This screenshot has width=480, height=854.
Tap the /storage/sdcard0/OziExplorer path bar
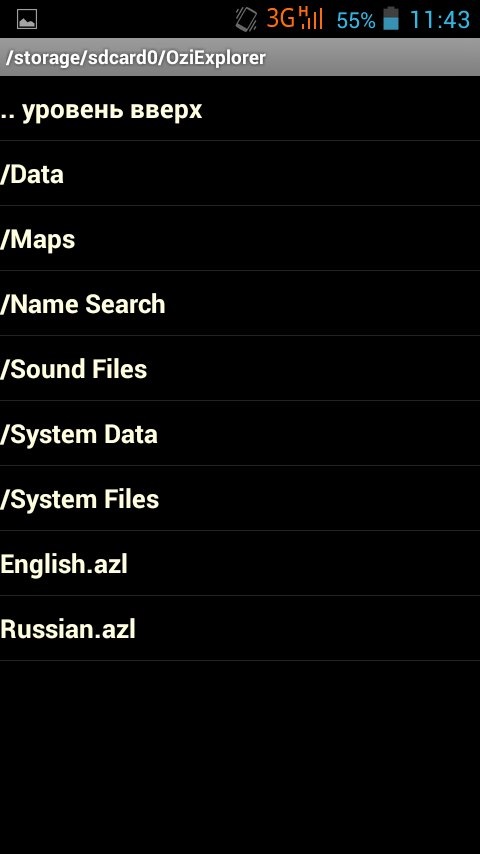point(240,57)
